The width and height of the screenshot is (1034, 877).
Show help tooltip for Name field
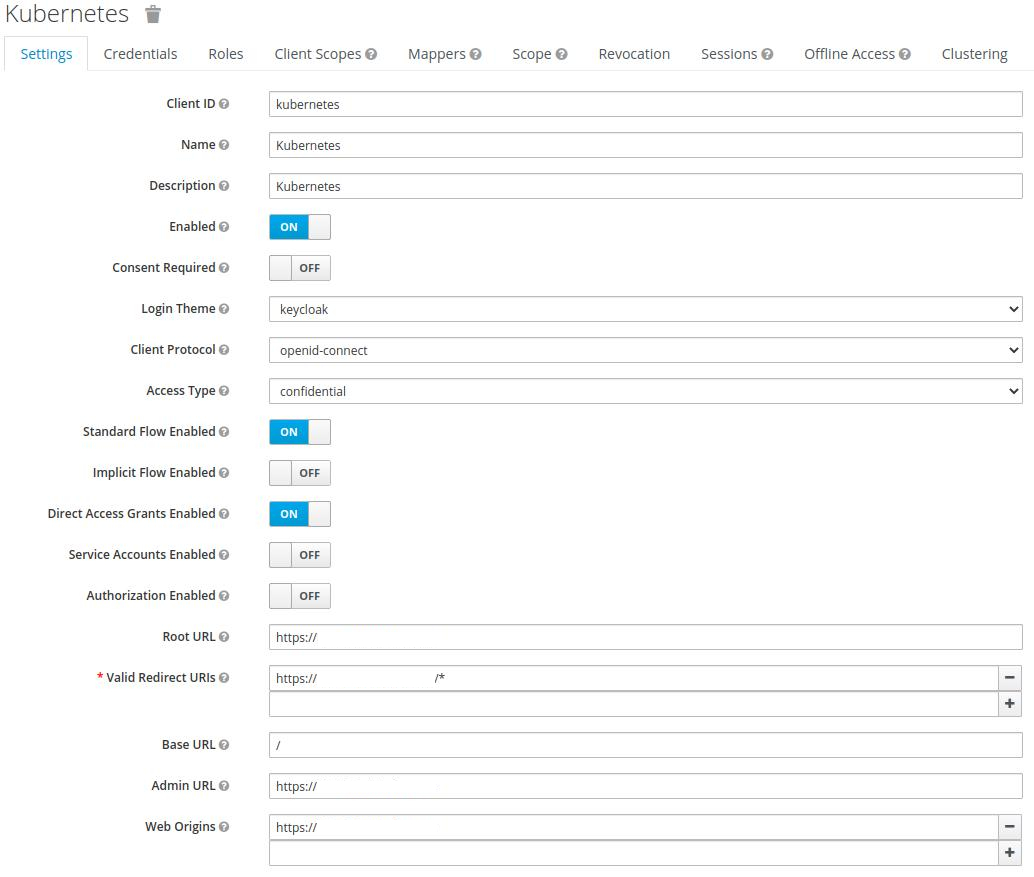(224, 144)
